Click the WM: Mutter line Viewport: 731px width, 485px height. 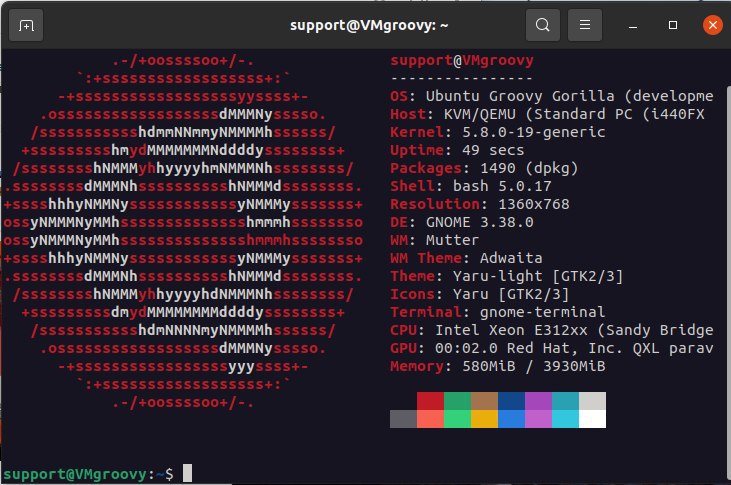click(x=434, y=240)
